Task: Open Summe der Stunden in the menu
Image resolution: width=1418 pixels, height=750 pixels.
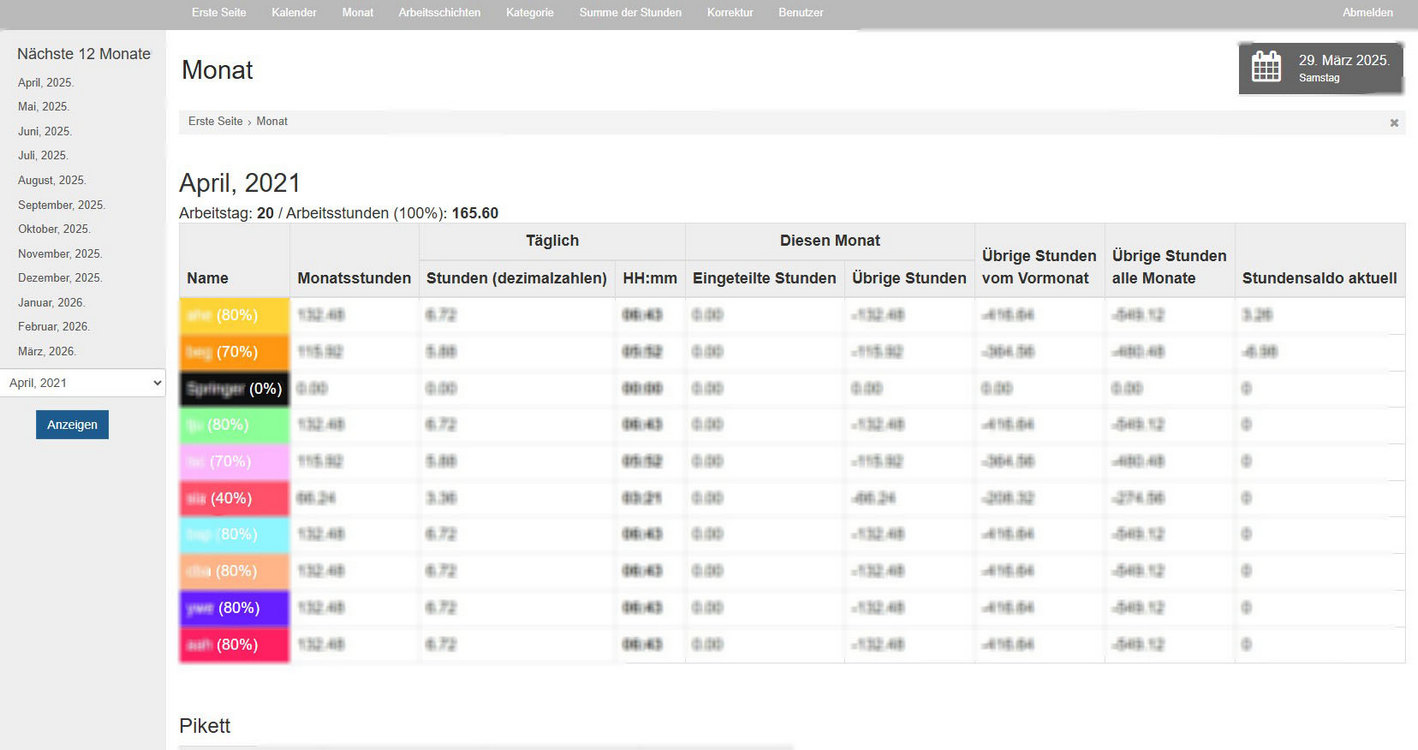Action: (630, 13)
